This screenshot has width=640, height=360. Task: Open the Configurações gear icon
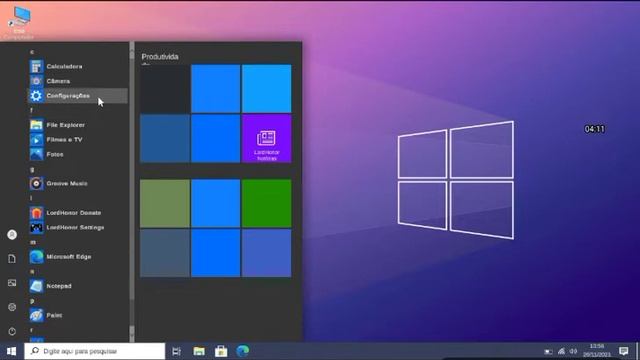(36, 96)
